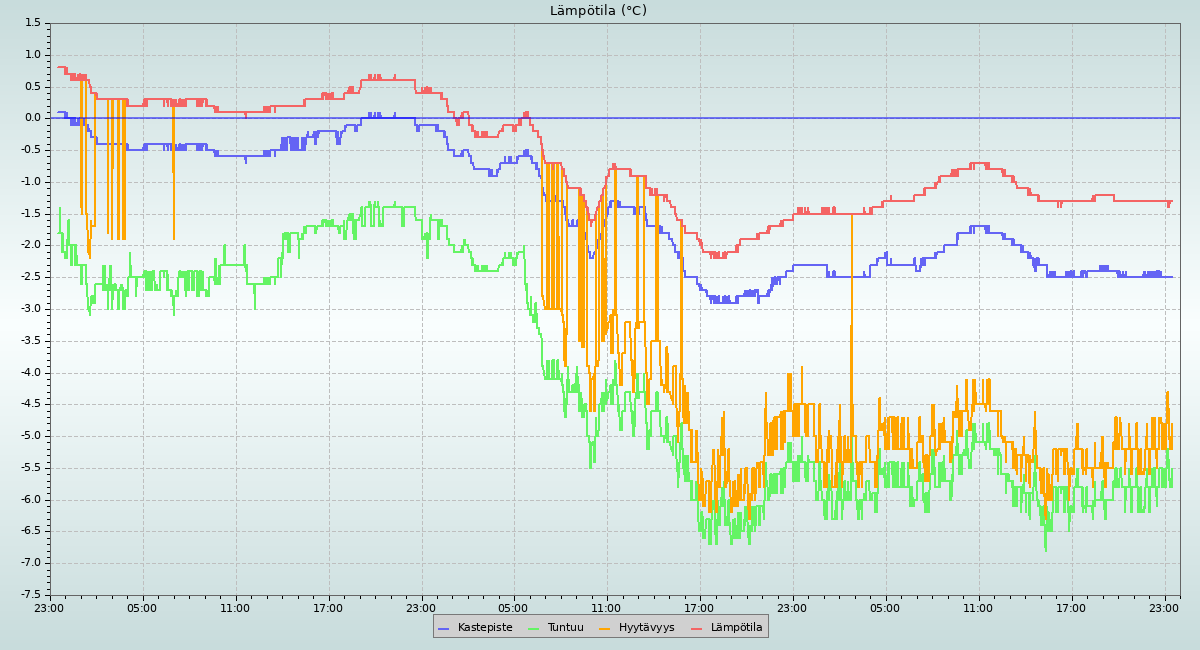Toggle the Tuntuu series in legend

point(565,627)
